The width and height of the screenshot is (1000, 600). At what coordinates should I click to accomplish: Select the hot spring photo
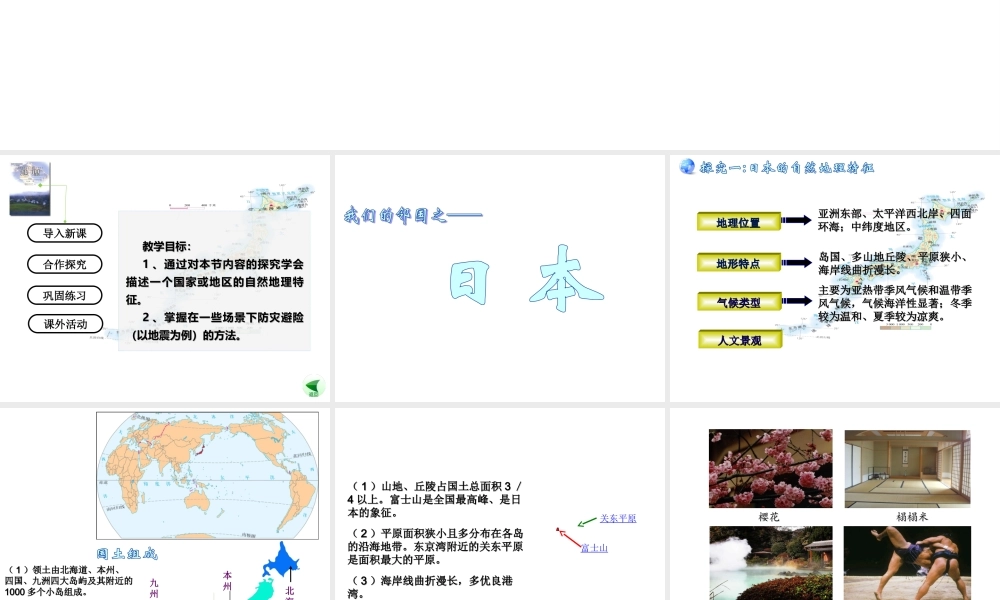(x=770, y=563)
